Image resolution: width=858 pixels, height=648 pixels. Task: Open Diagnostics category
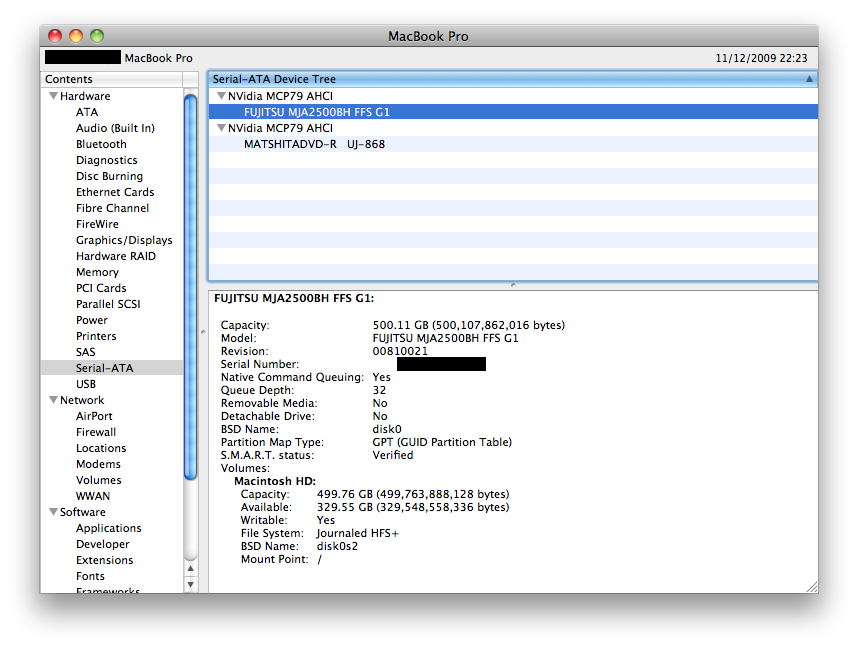click(x=107, y=160)
